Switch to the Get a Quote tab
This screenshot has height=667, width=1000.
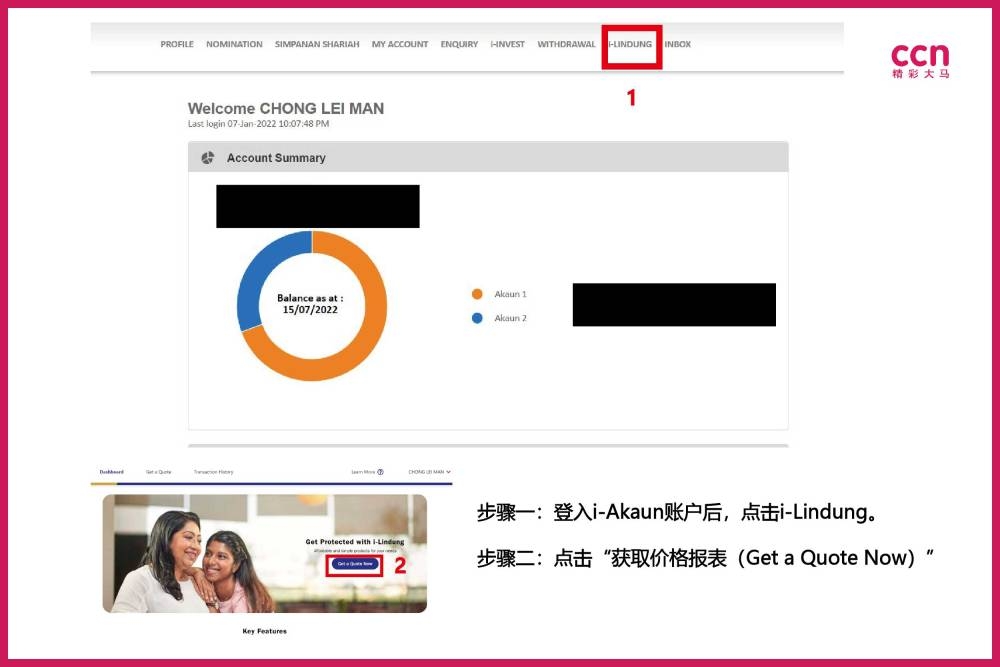click(159, 472)
